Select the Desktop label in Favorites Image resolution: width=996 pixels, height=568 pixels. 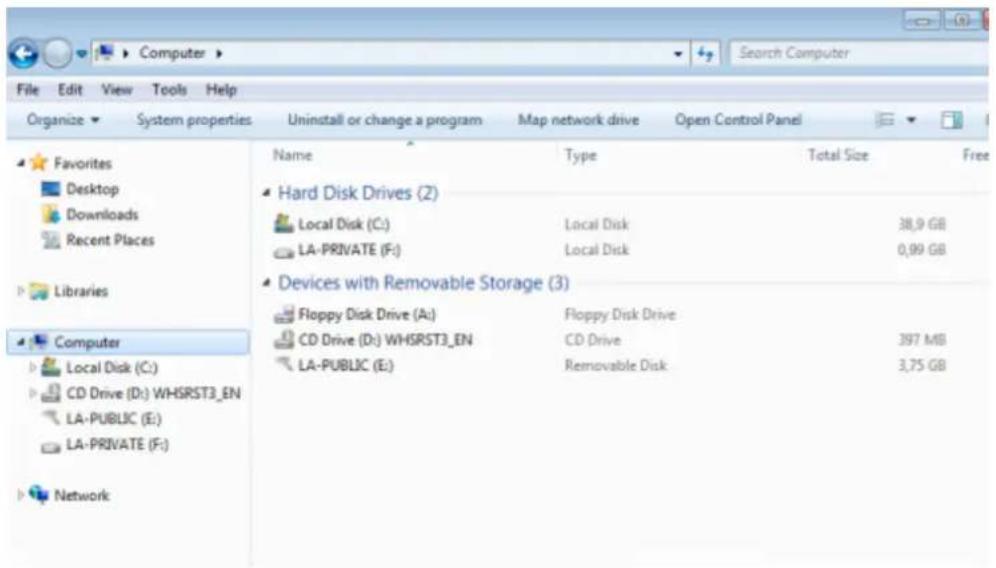(93, 189)
